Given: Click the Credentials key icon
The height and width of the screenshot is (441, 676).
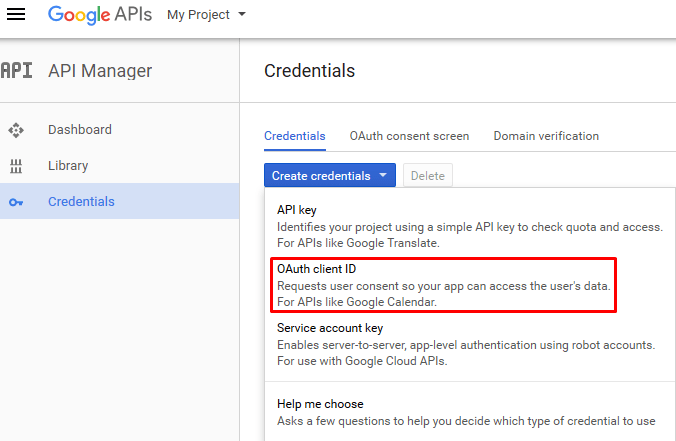Looking at the screenshot, I should click(16, 202).
